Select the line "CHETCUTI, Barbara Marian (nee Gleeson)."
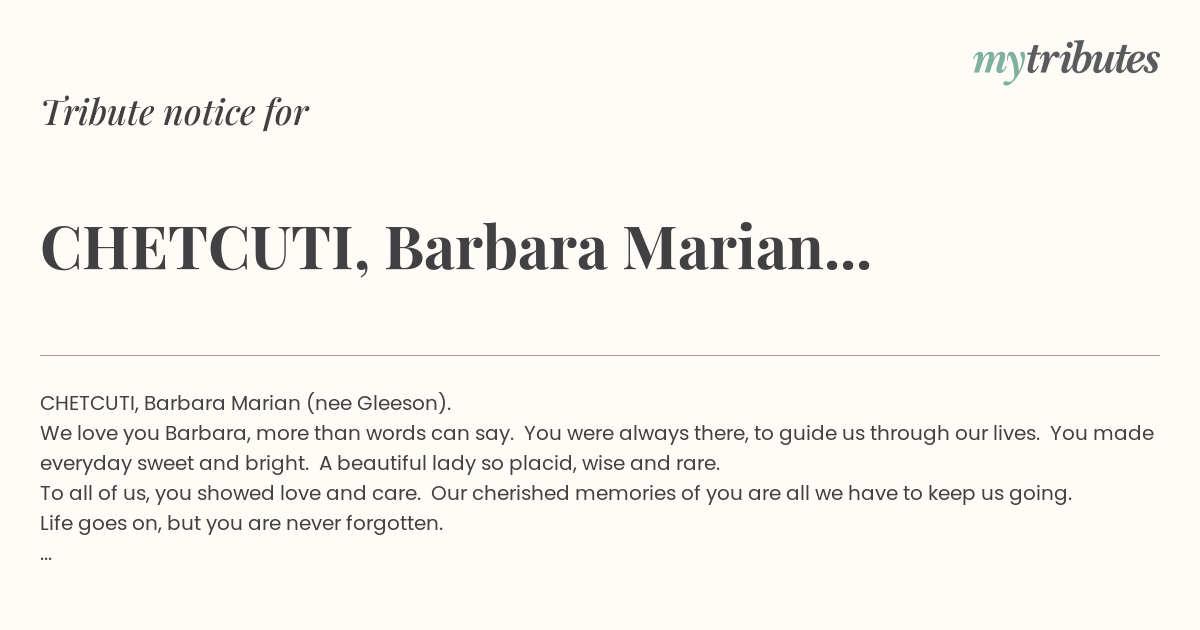This screenshot has height=630, width=1200. click(246, 403)
